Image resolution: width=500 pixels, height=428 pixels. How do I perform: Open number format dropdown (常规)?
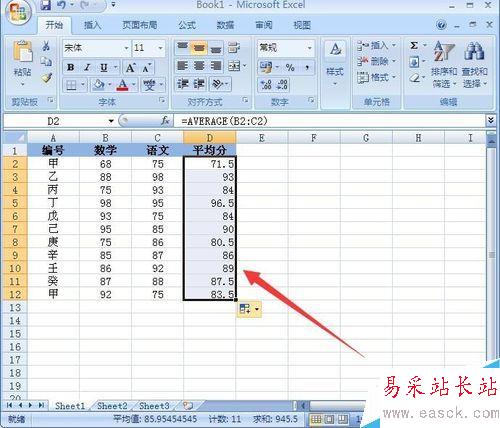click(310, 48)
